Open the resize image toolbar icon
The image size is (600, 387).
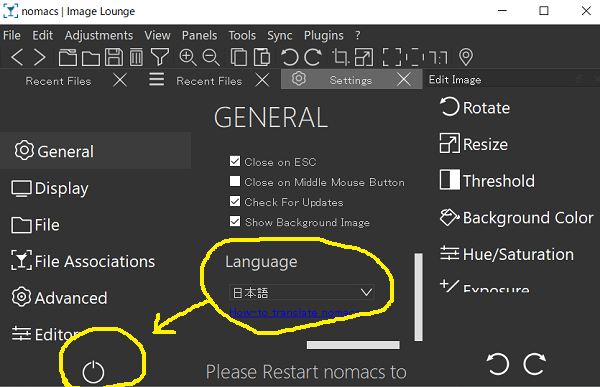coord(364,57)
